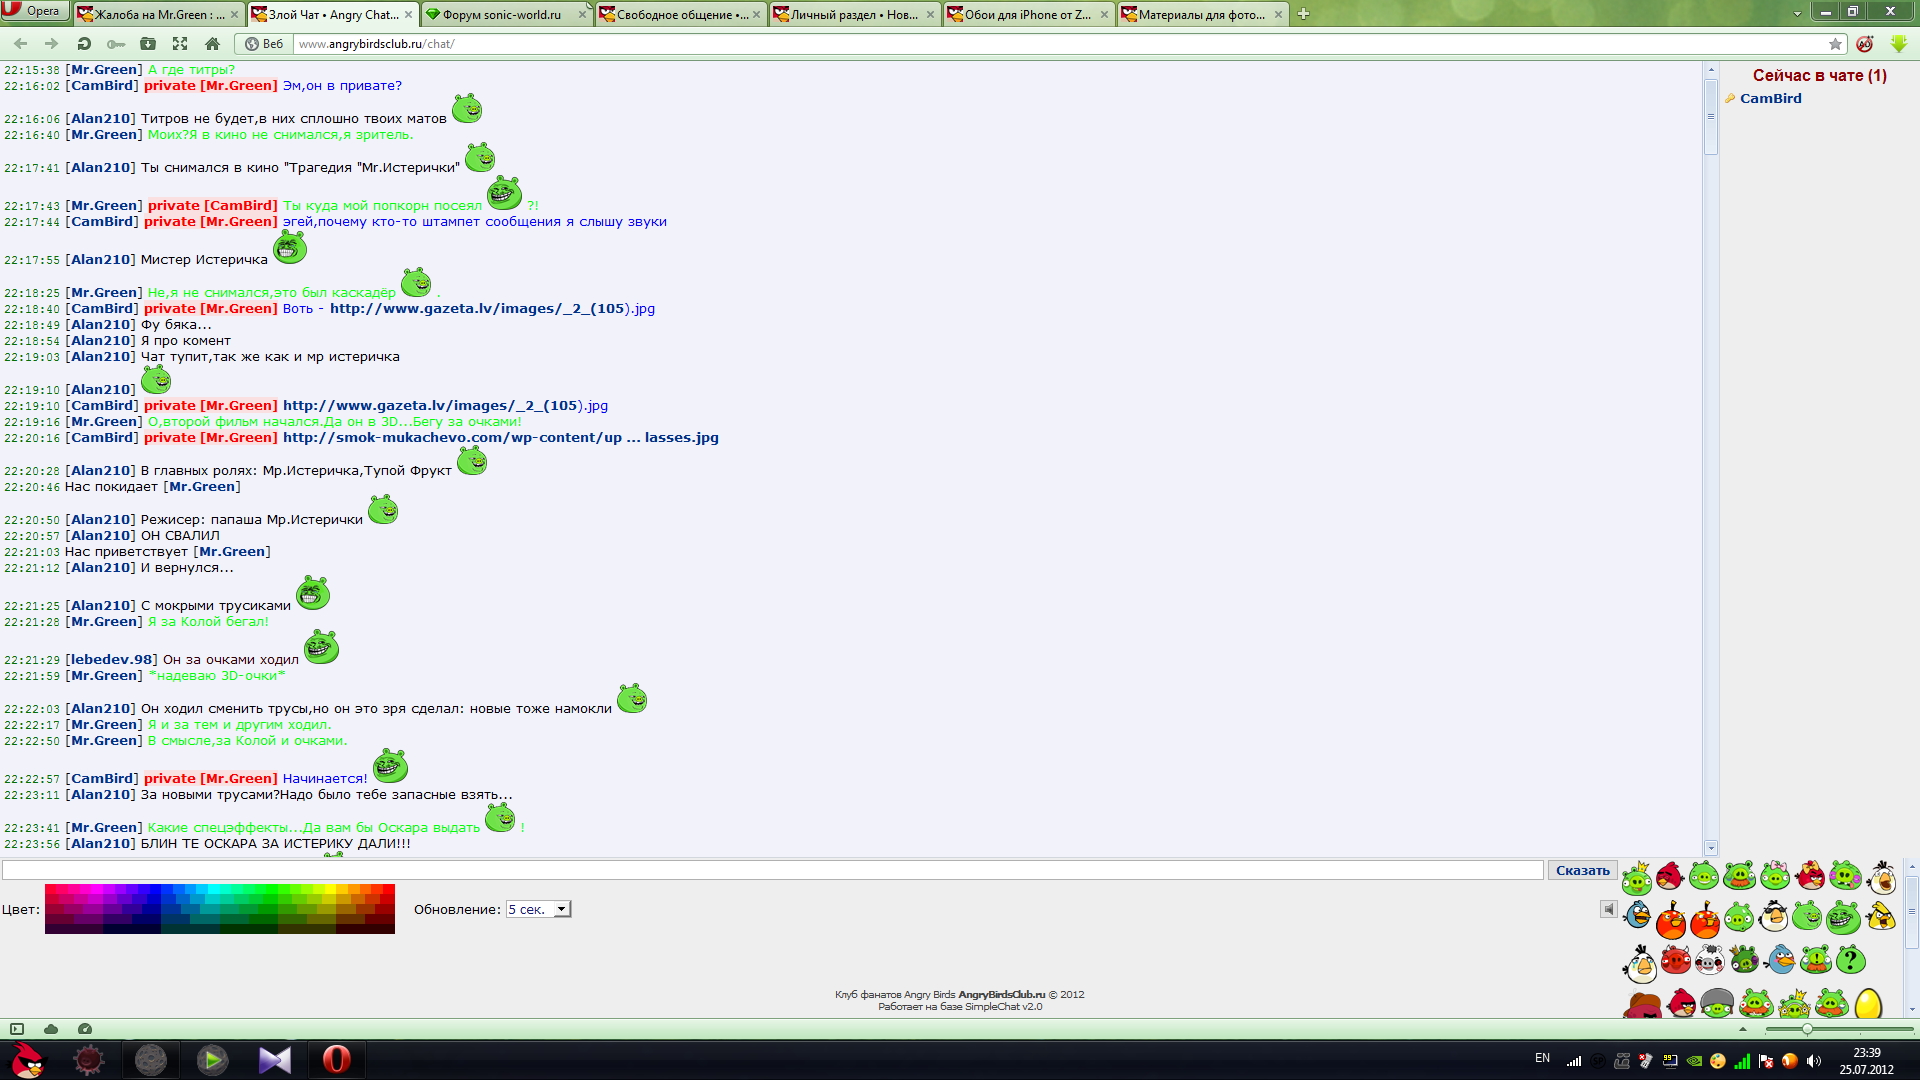
Task: Expand the closed tabs list arrow
Action: click(1797, 14)
